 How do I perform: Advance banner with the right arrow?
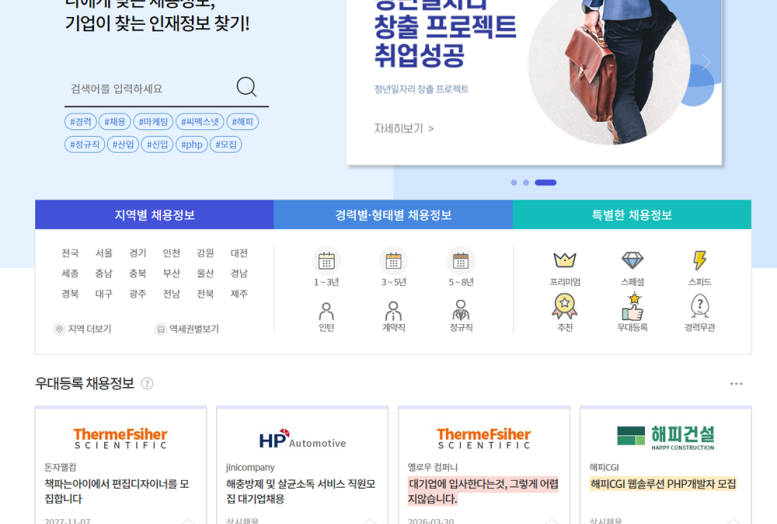706,62
